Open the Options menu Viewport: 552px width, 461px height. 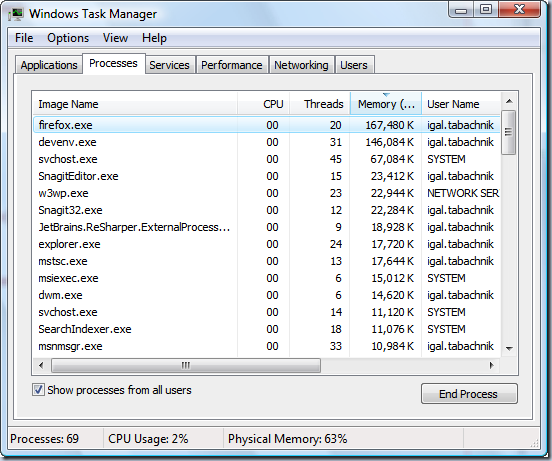click(68, 38)
